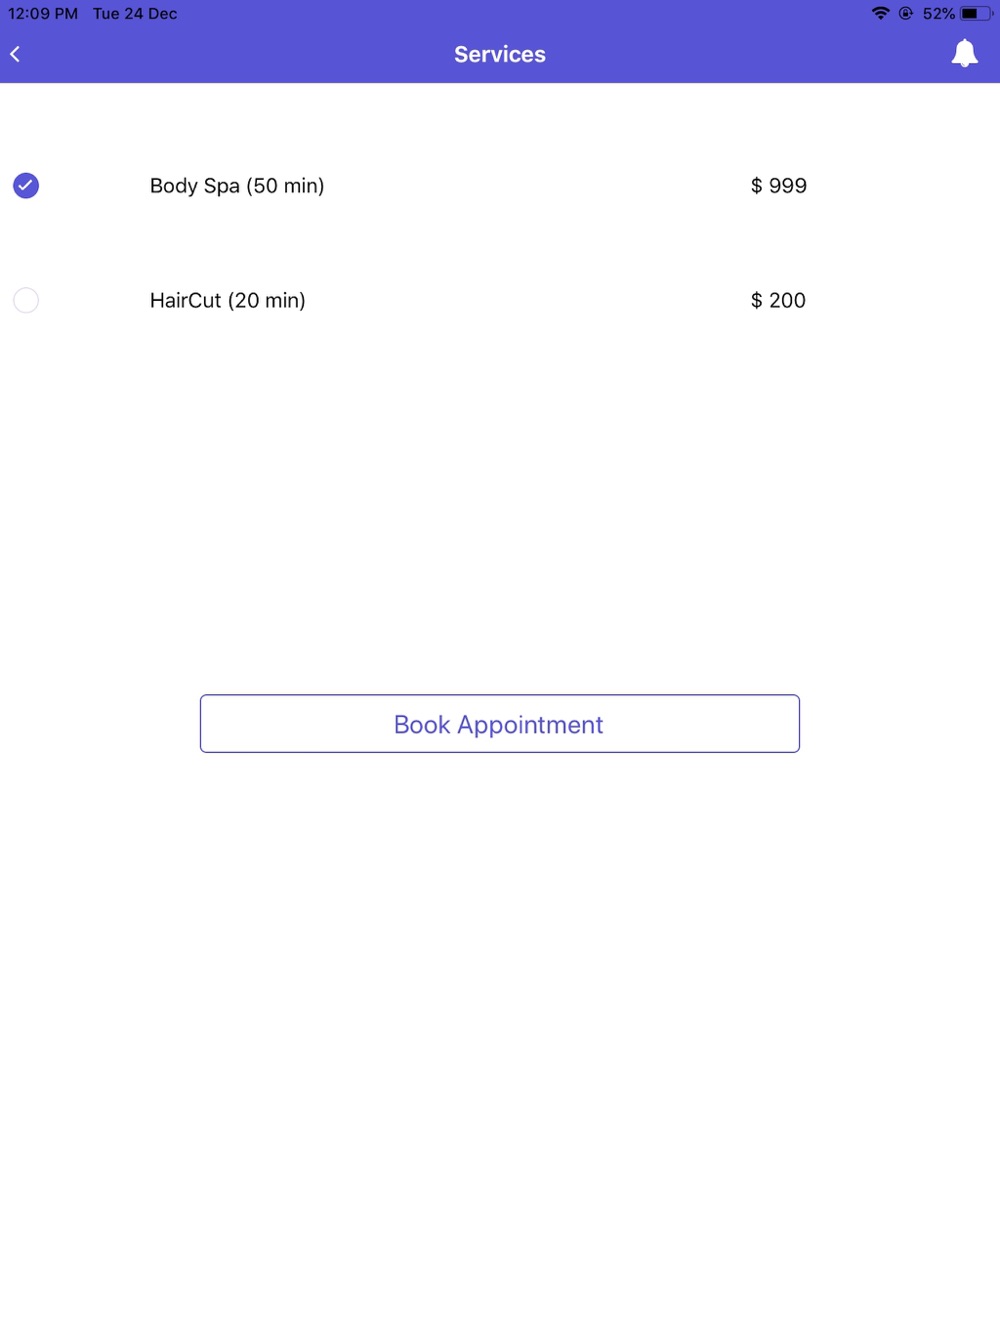Tap the 'Body Spa' service name
This screenshot has width=1000, height=1334.
click(195, 186)
